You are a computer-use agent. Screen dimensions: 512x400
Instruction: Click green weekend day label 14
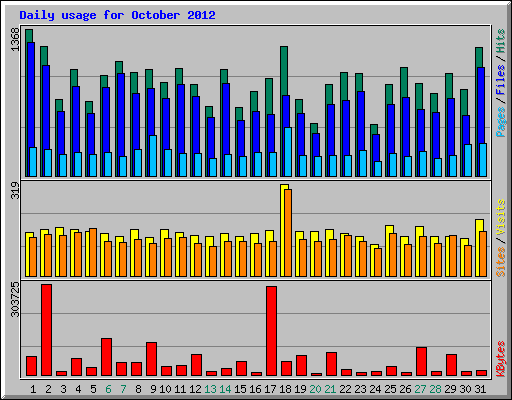(x=225, y=389)
